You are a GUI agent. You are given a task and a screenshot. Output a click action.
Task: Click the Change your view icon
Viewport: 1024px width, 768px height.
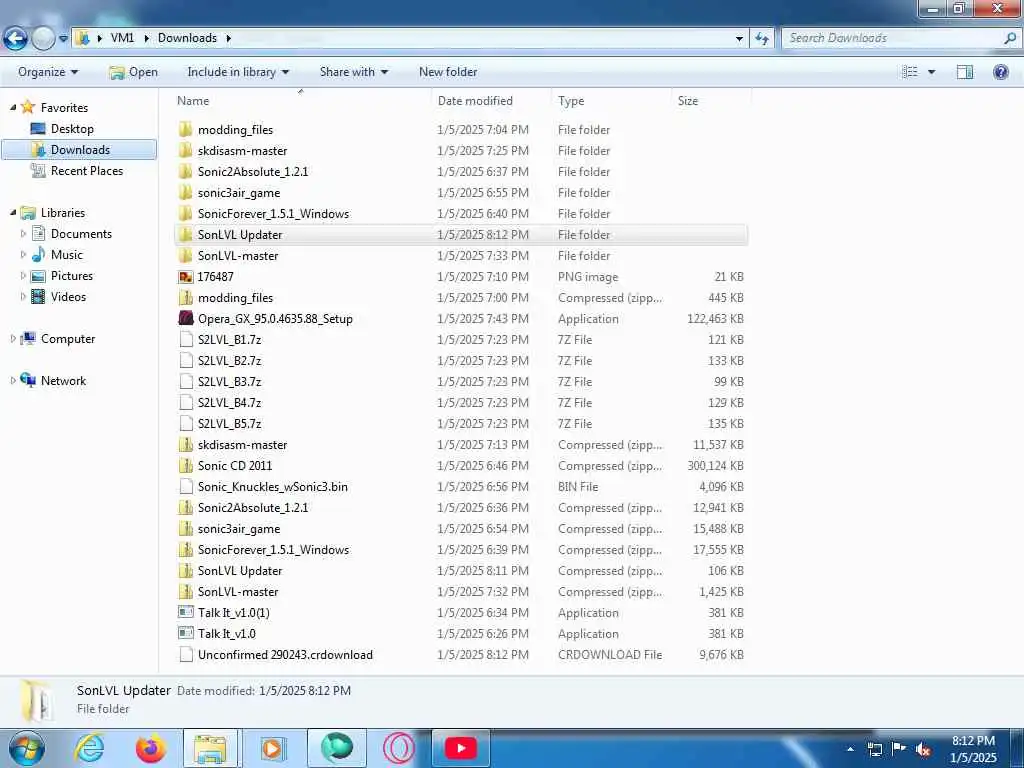910,72
